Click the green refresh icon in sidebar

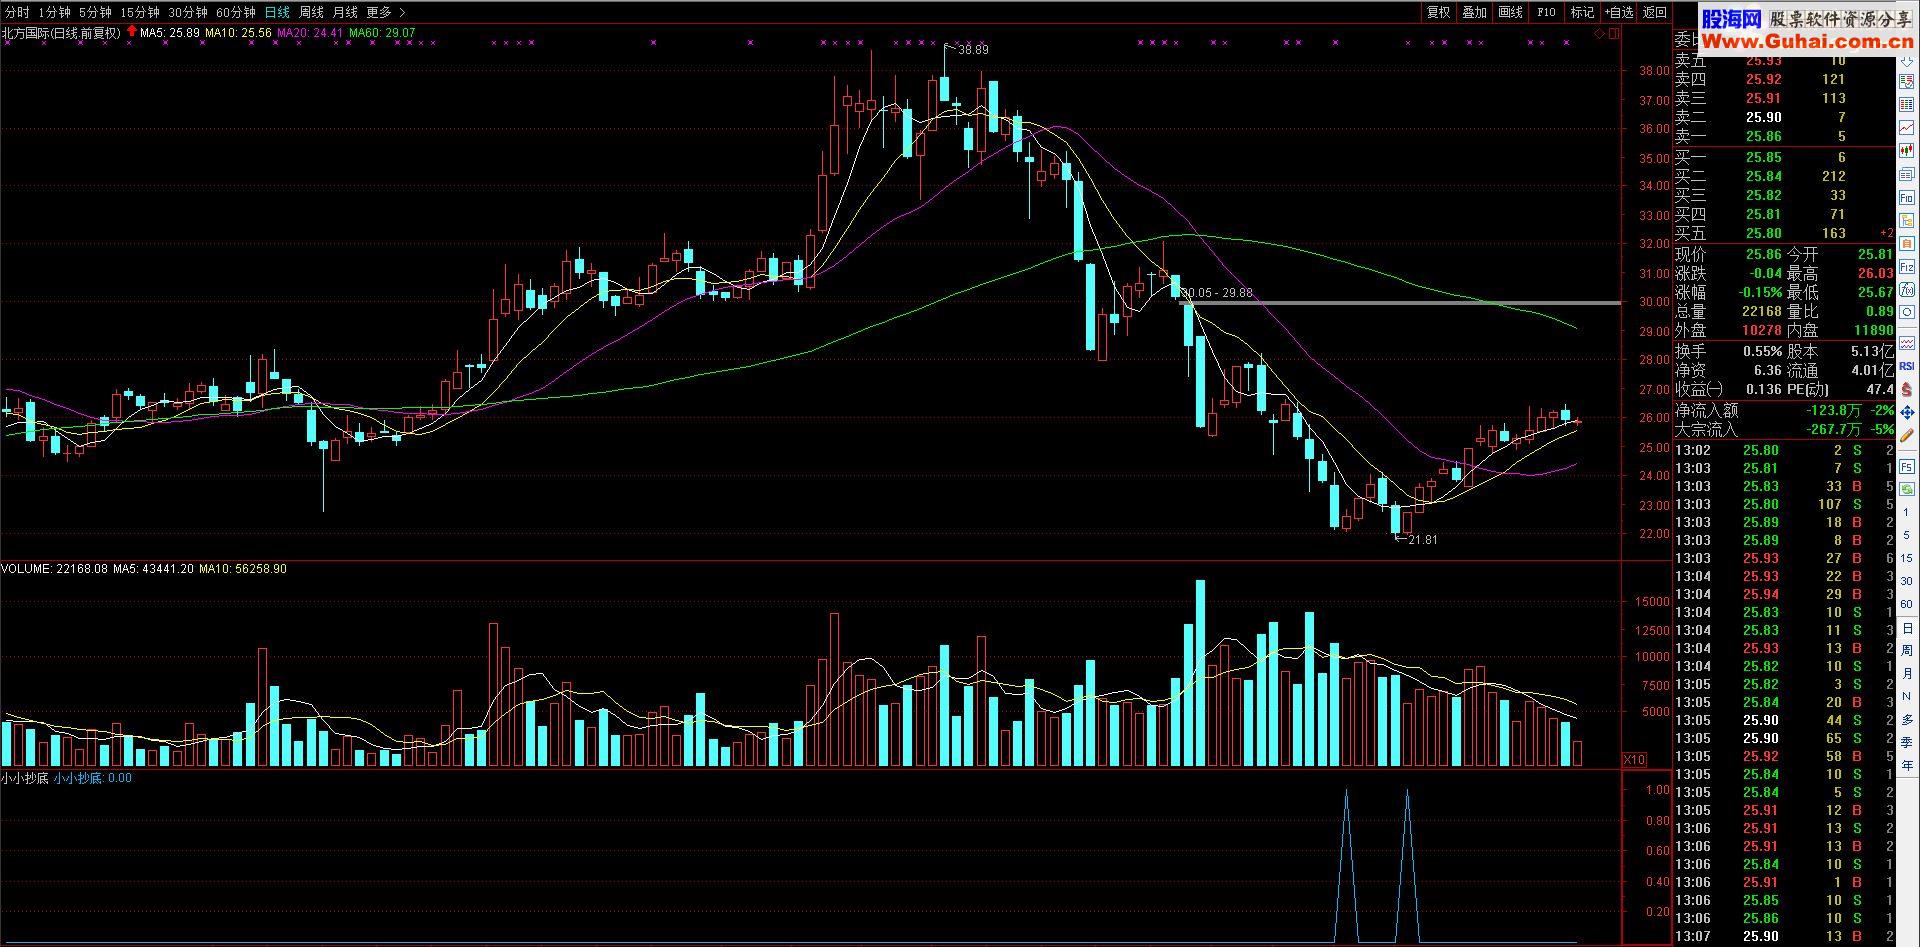(1907, 489)
